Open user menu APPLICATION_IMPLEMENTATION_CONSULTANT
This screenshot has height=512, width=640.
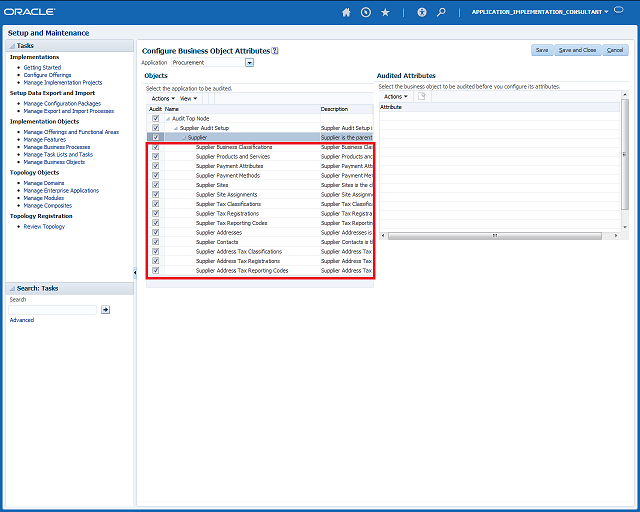coord(540,12)
